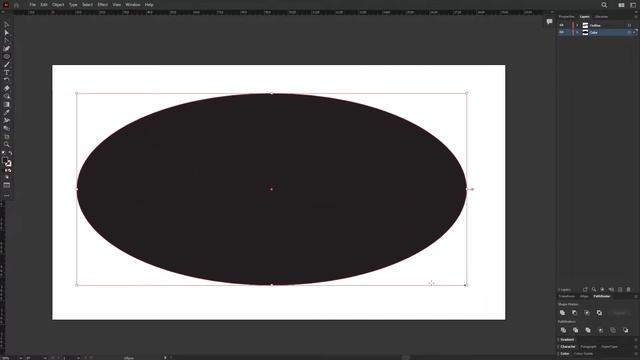Open Character panel flyout menu
The image size is (640, 360).
tap(636, 347)
